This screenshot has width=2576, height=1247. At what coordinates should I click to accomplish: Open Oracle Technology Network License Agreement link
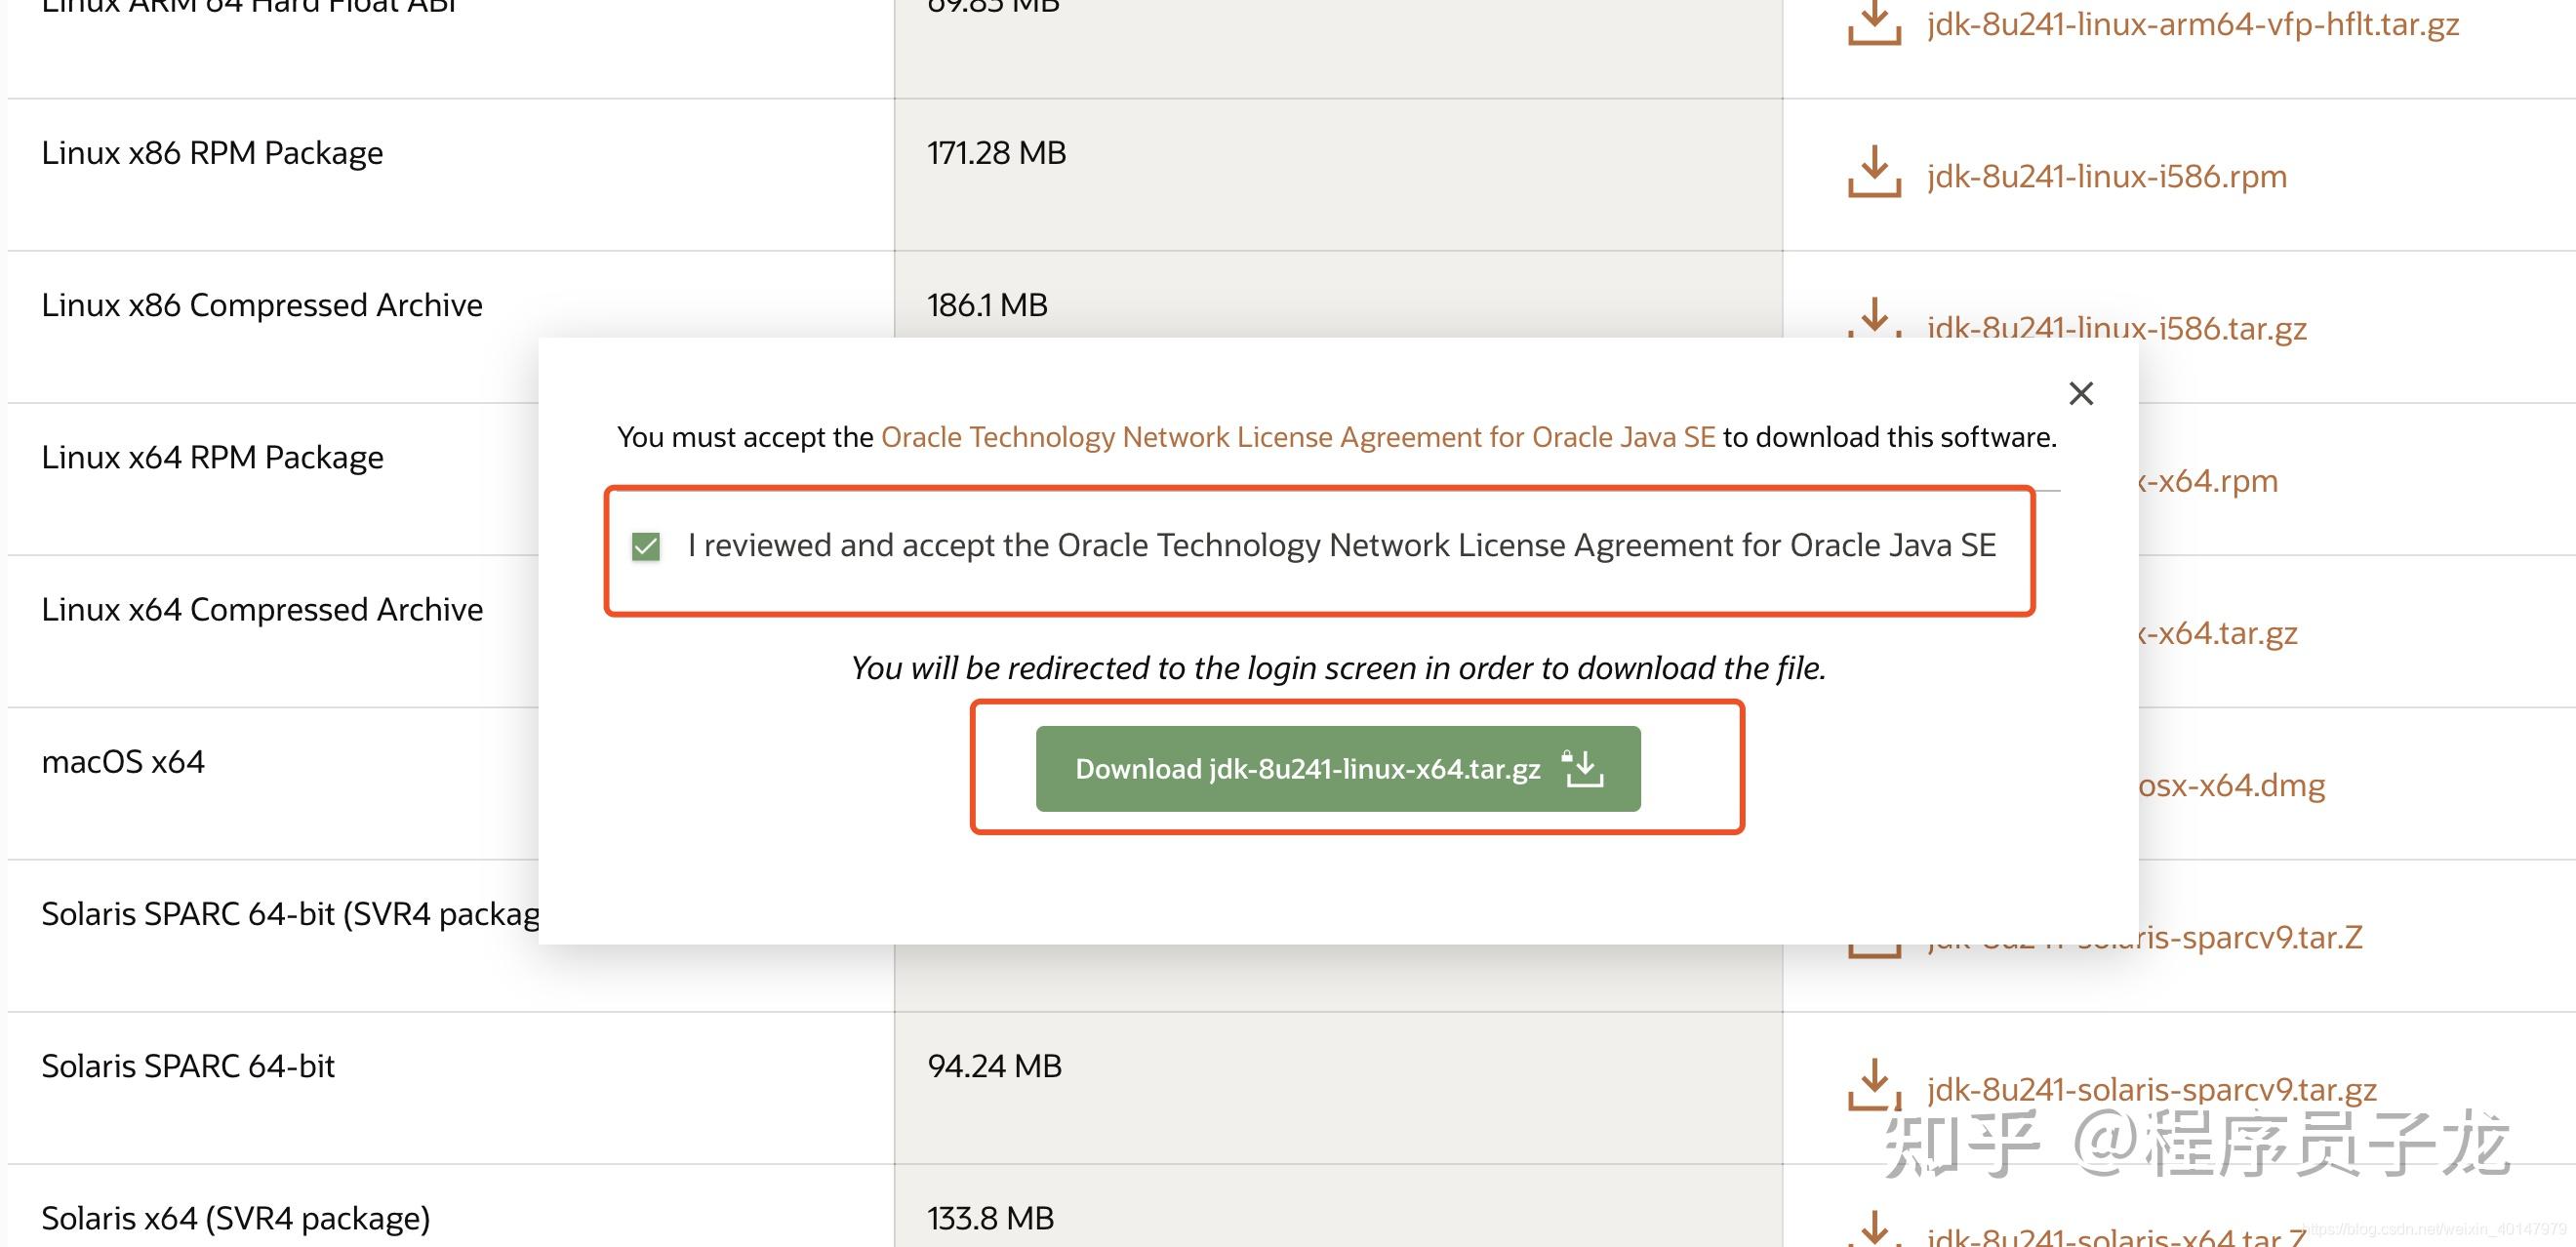[x=1297, y=437]
